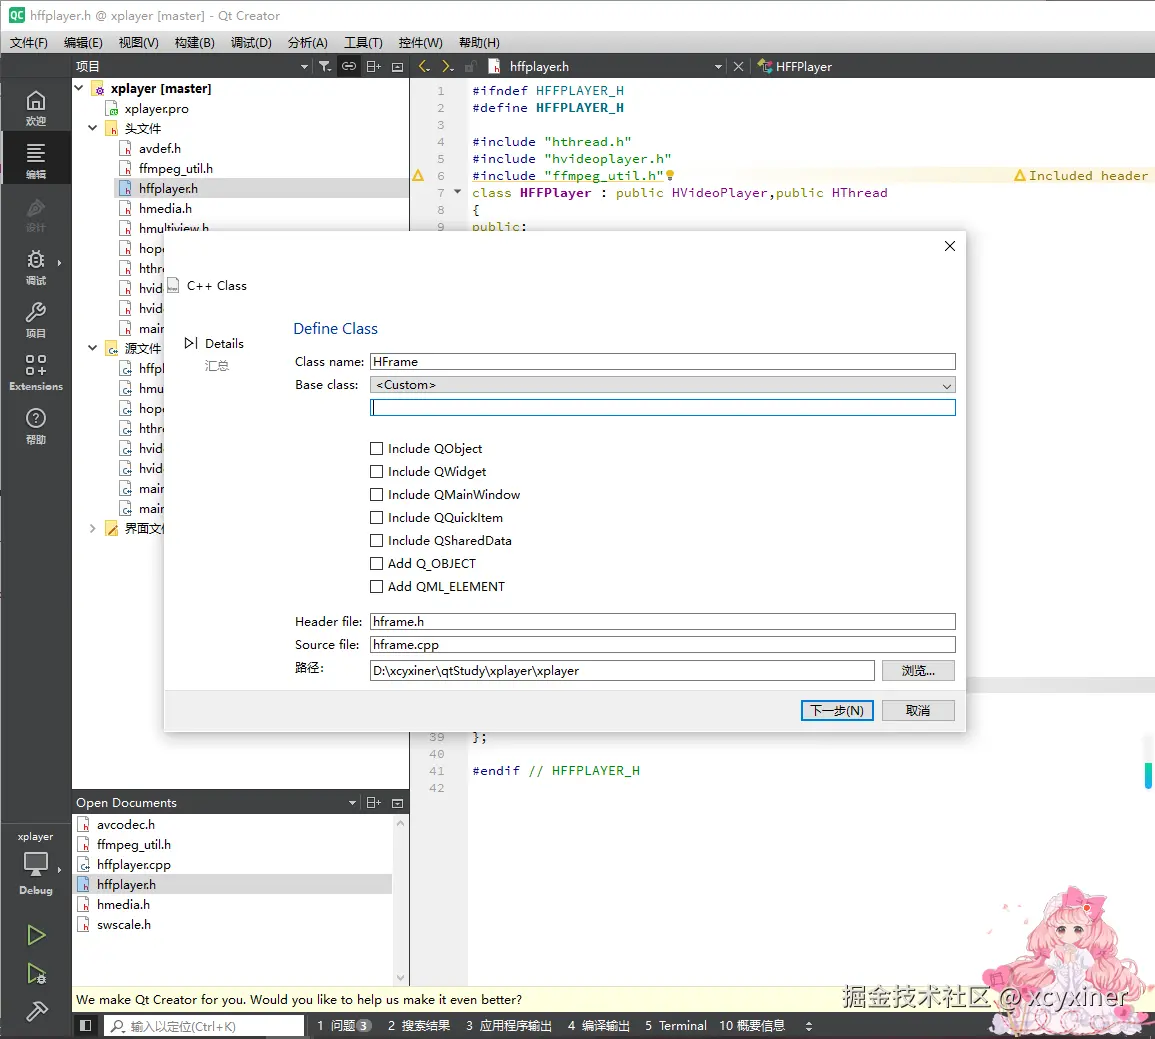Open the Help mode icon

tap(36, 425)
